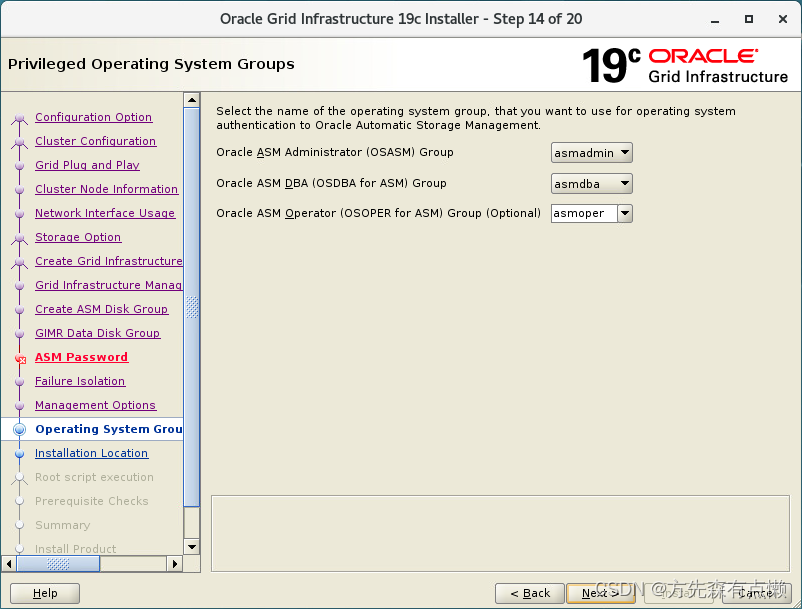Open Installation Location step link
The width and height of the screenshot is (802, 609).
92,454
